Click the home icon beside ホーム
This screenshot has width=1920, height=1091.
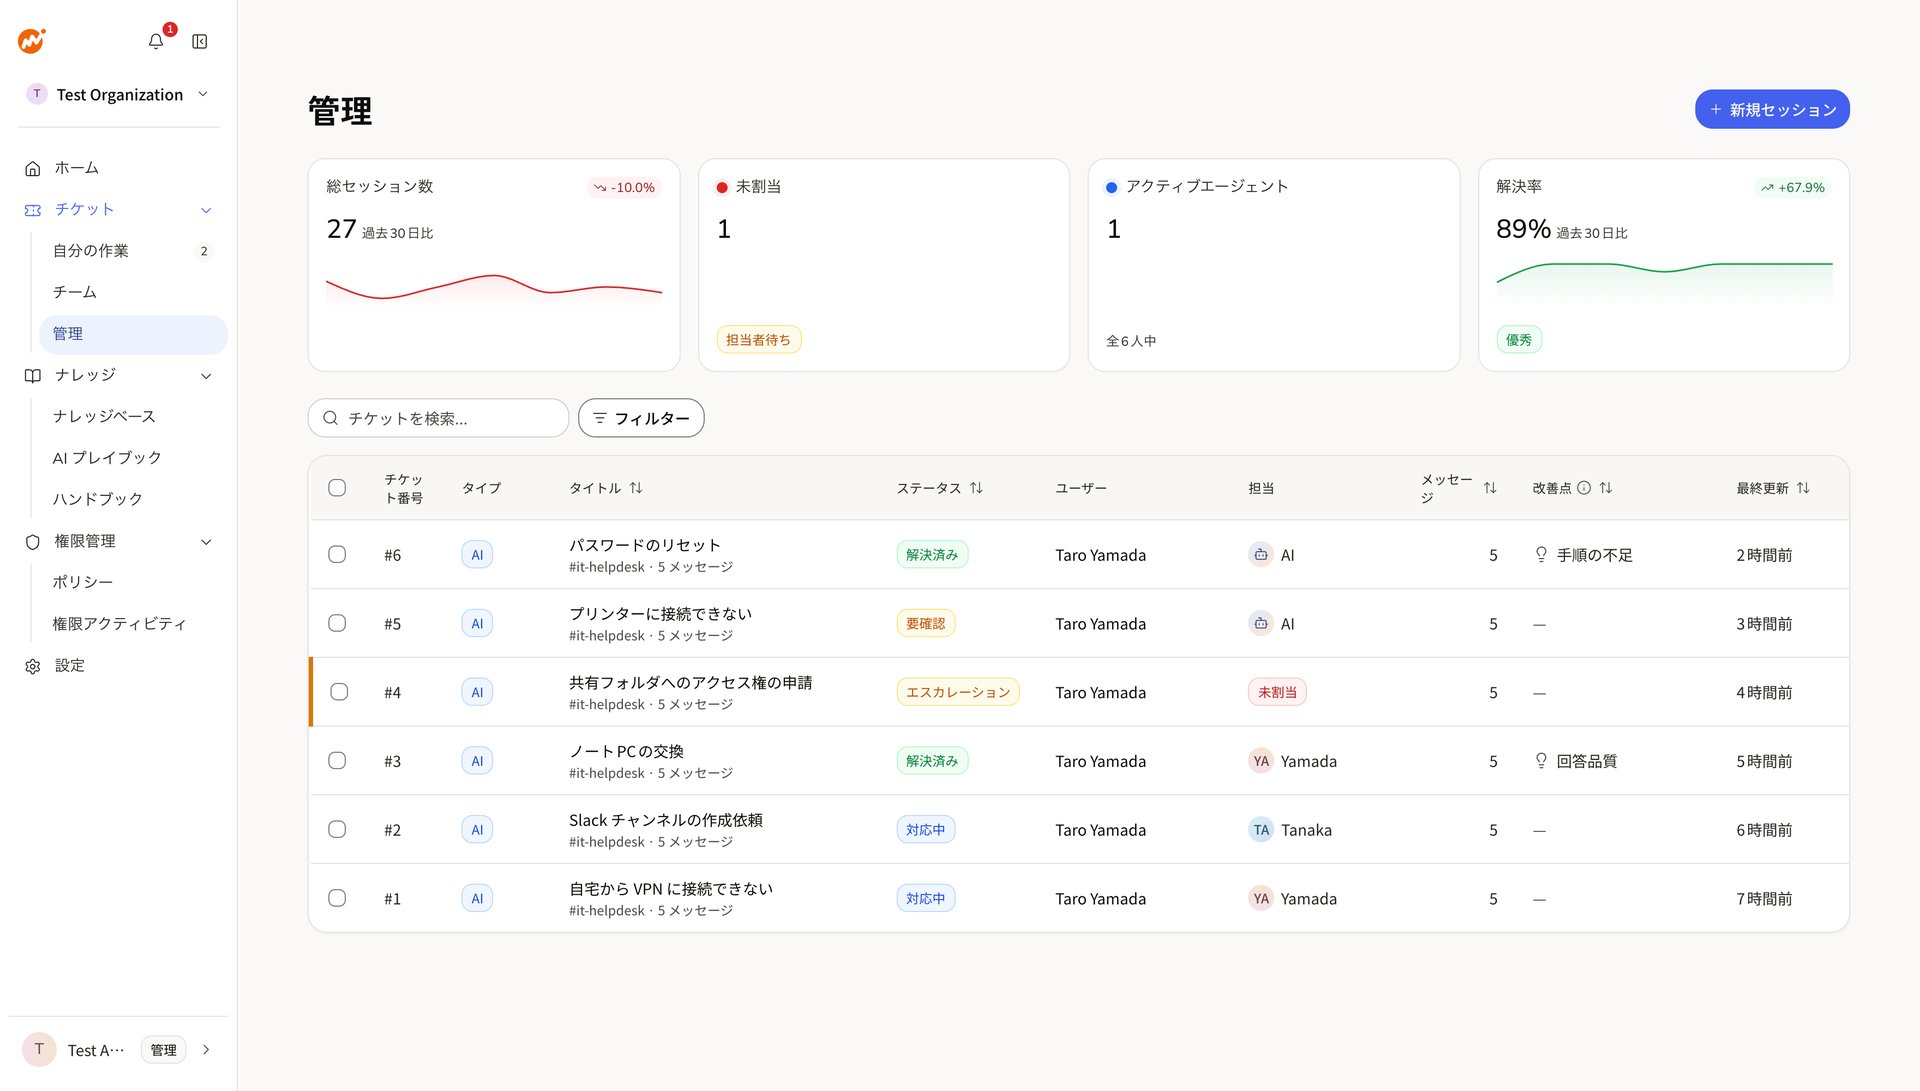click(33, 168)
